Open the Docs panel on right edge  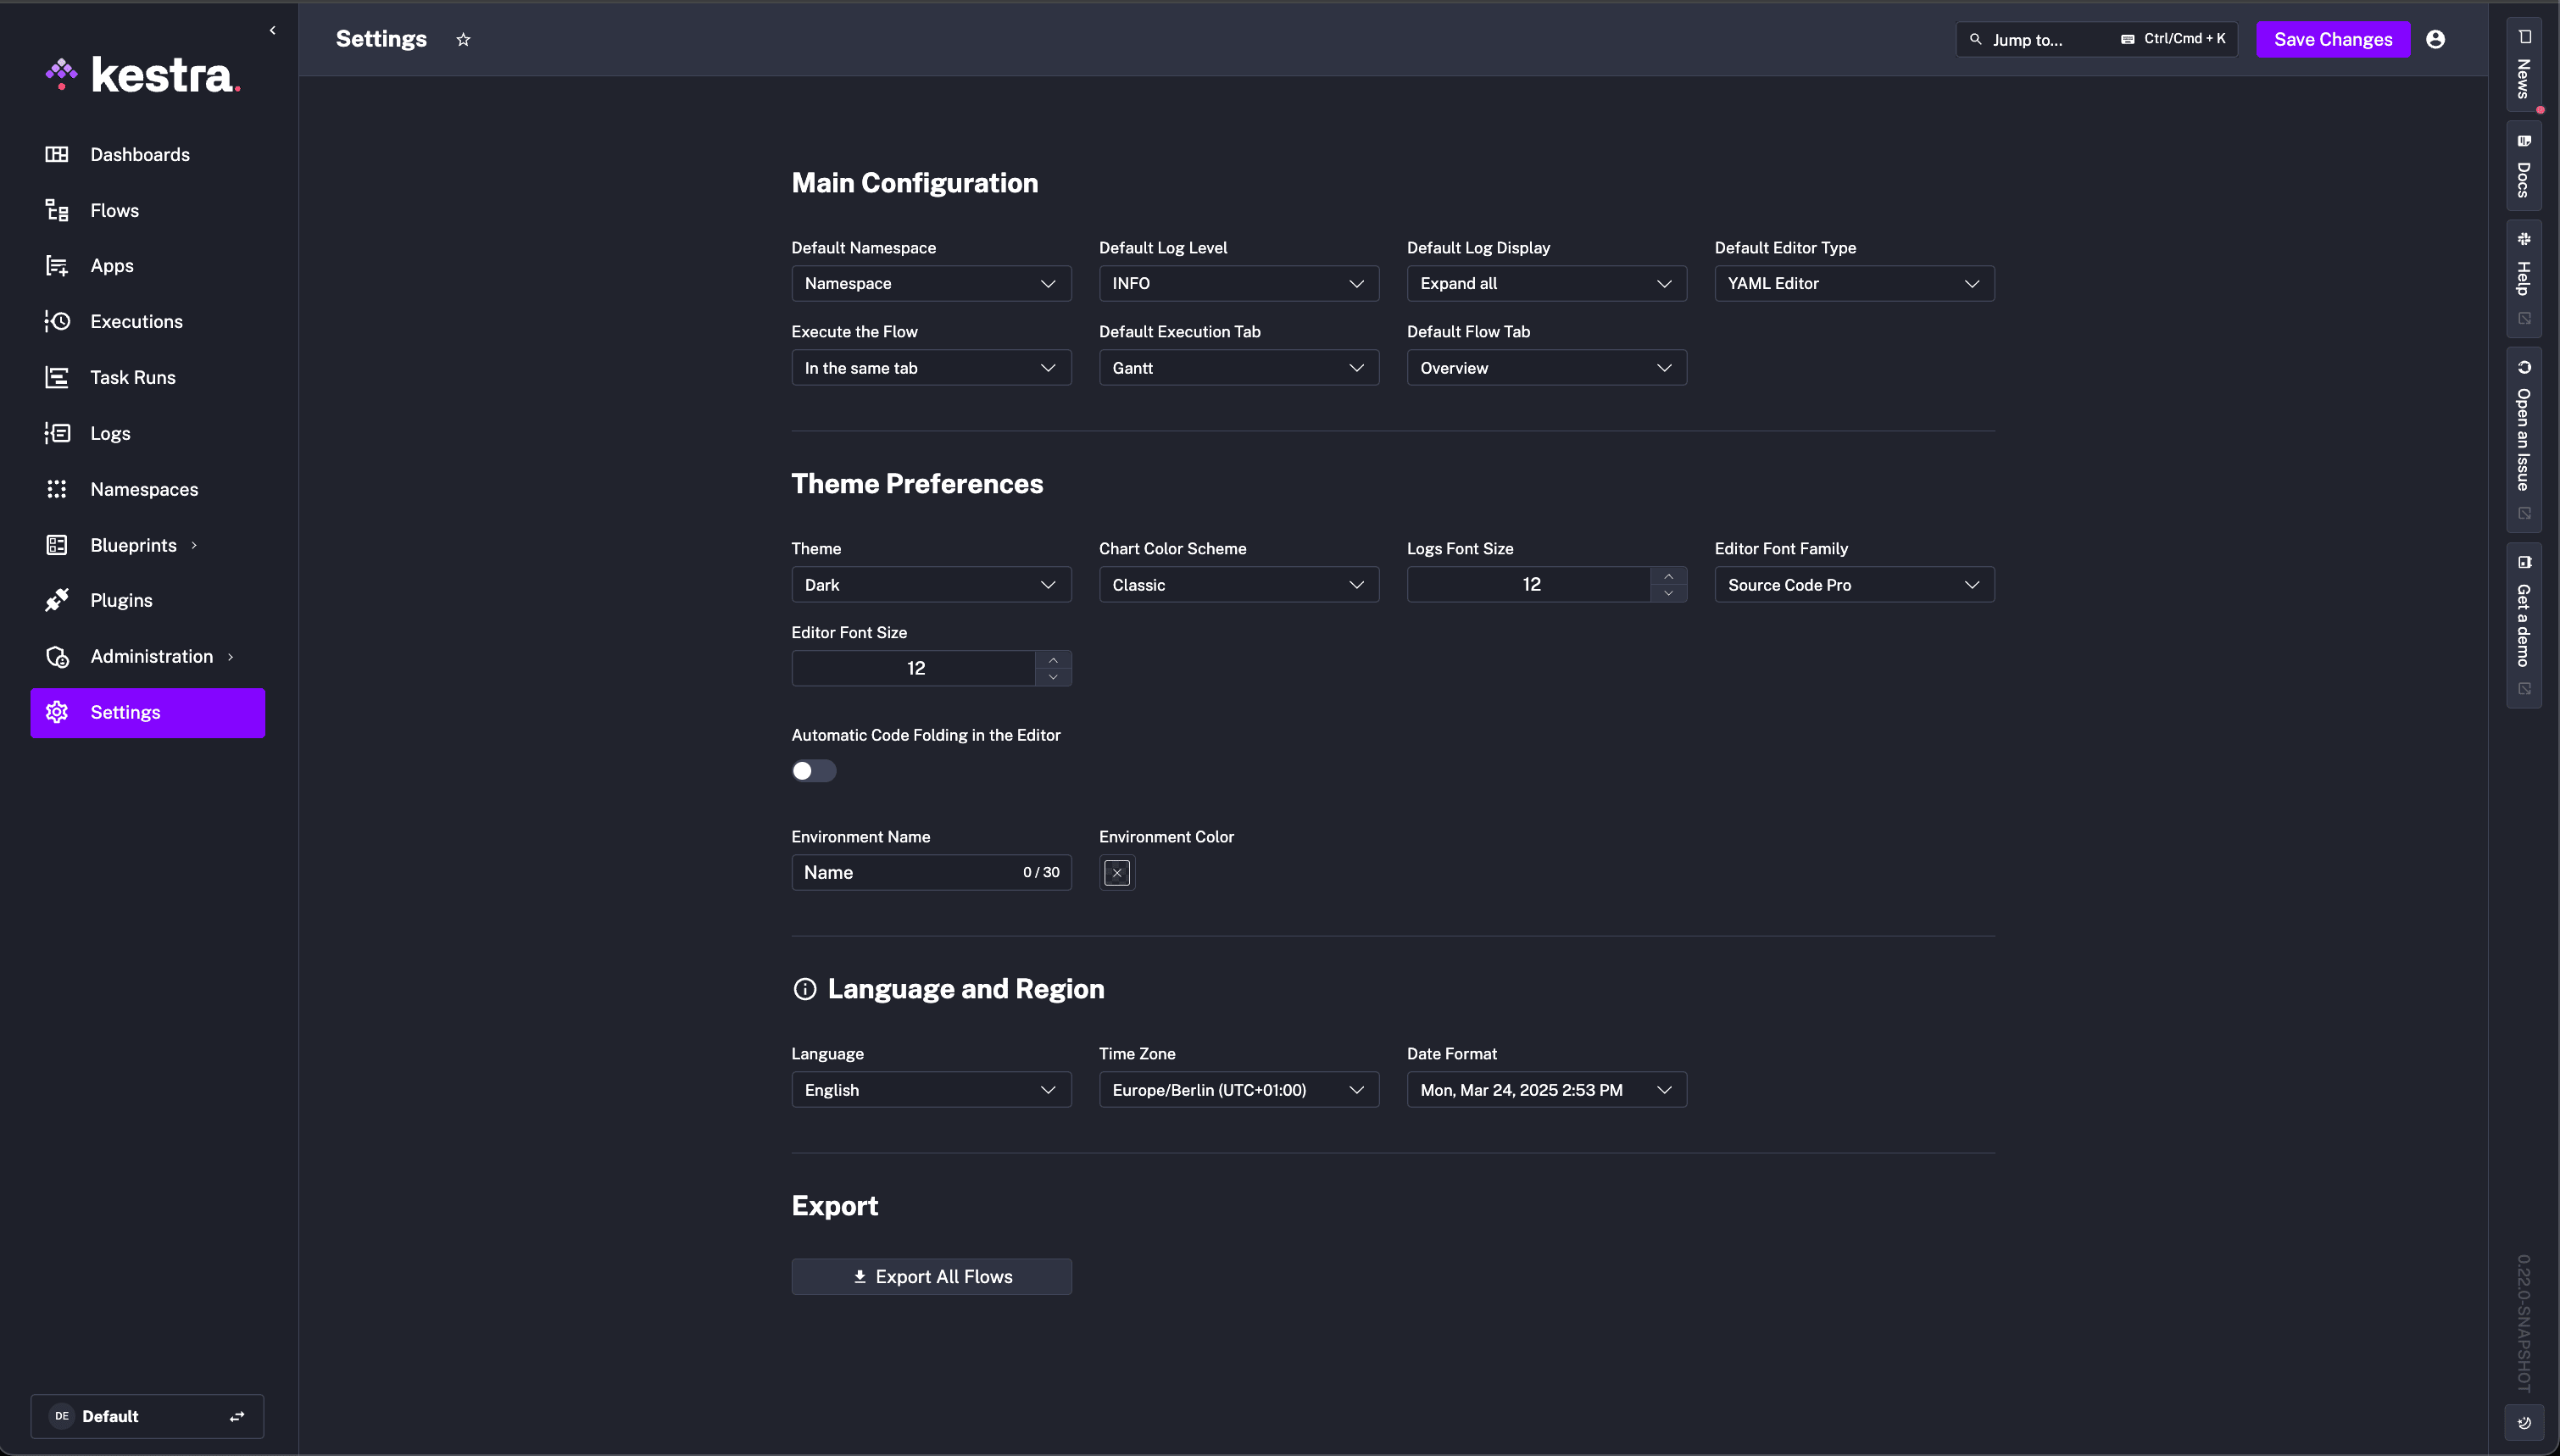pyautogui.click(x=2524, y=166)
